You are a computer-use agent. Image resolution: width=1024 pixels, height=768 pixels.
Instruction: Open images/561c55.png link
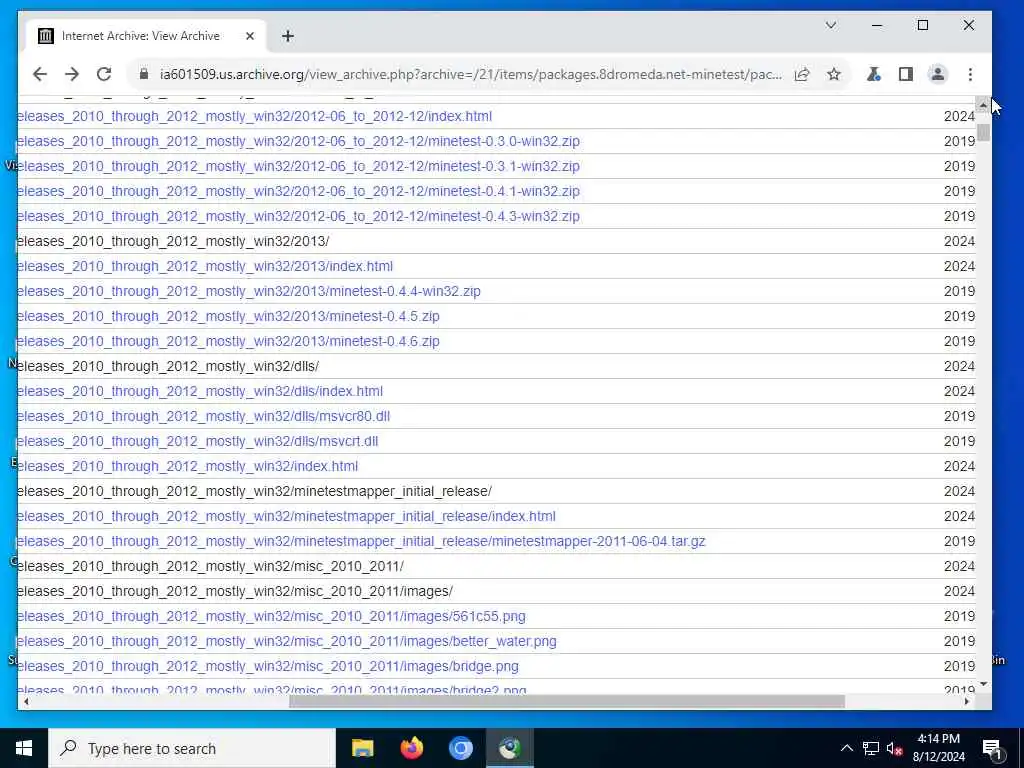(272, 616)
